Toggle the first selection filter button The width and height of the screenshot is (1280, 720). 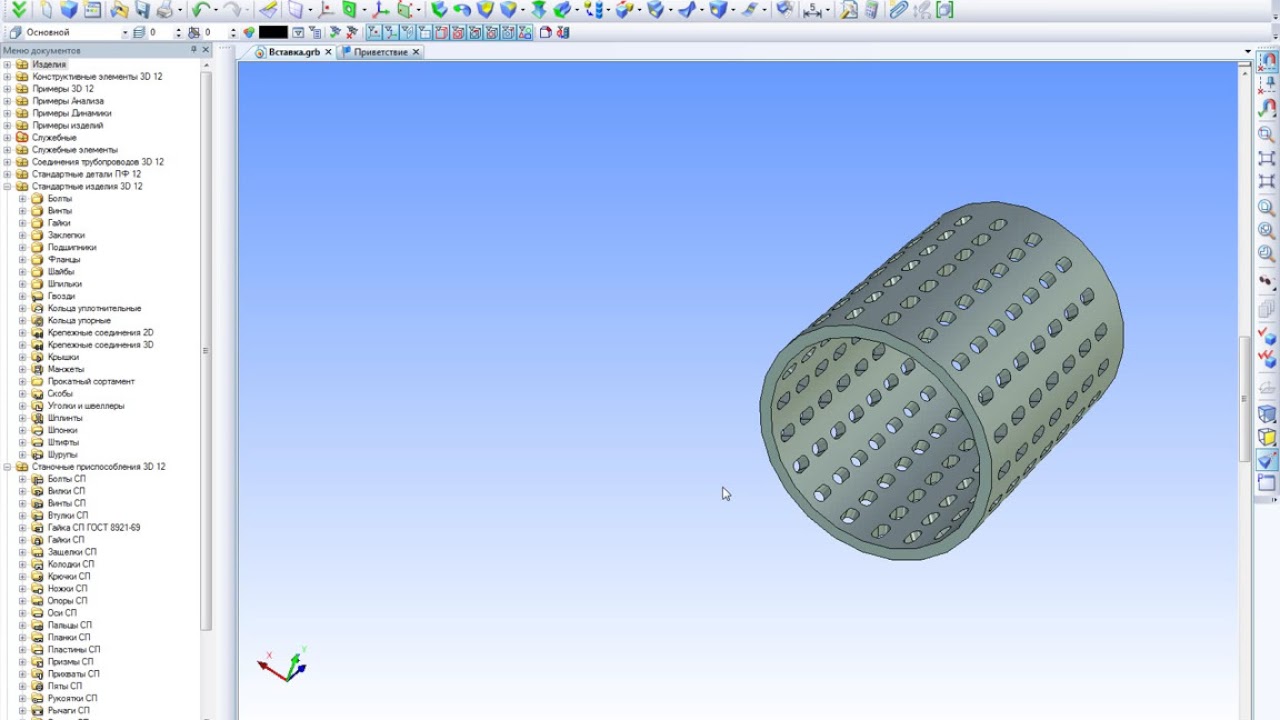pyautogui.click(x=374, y=32)
